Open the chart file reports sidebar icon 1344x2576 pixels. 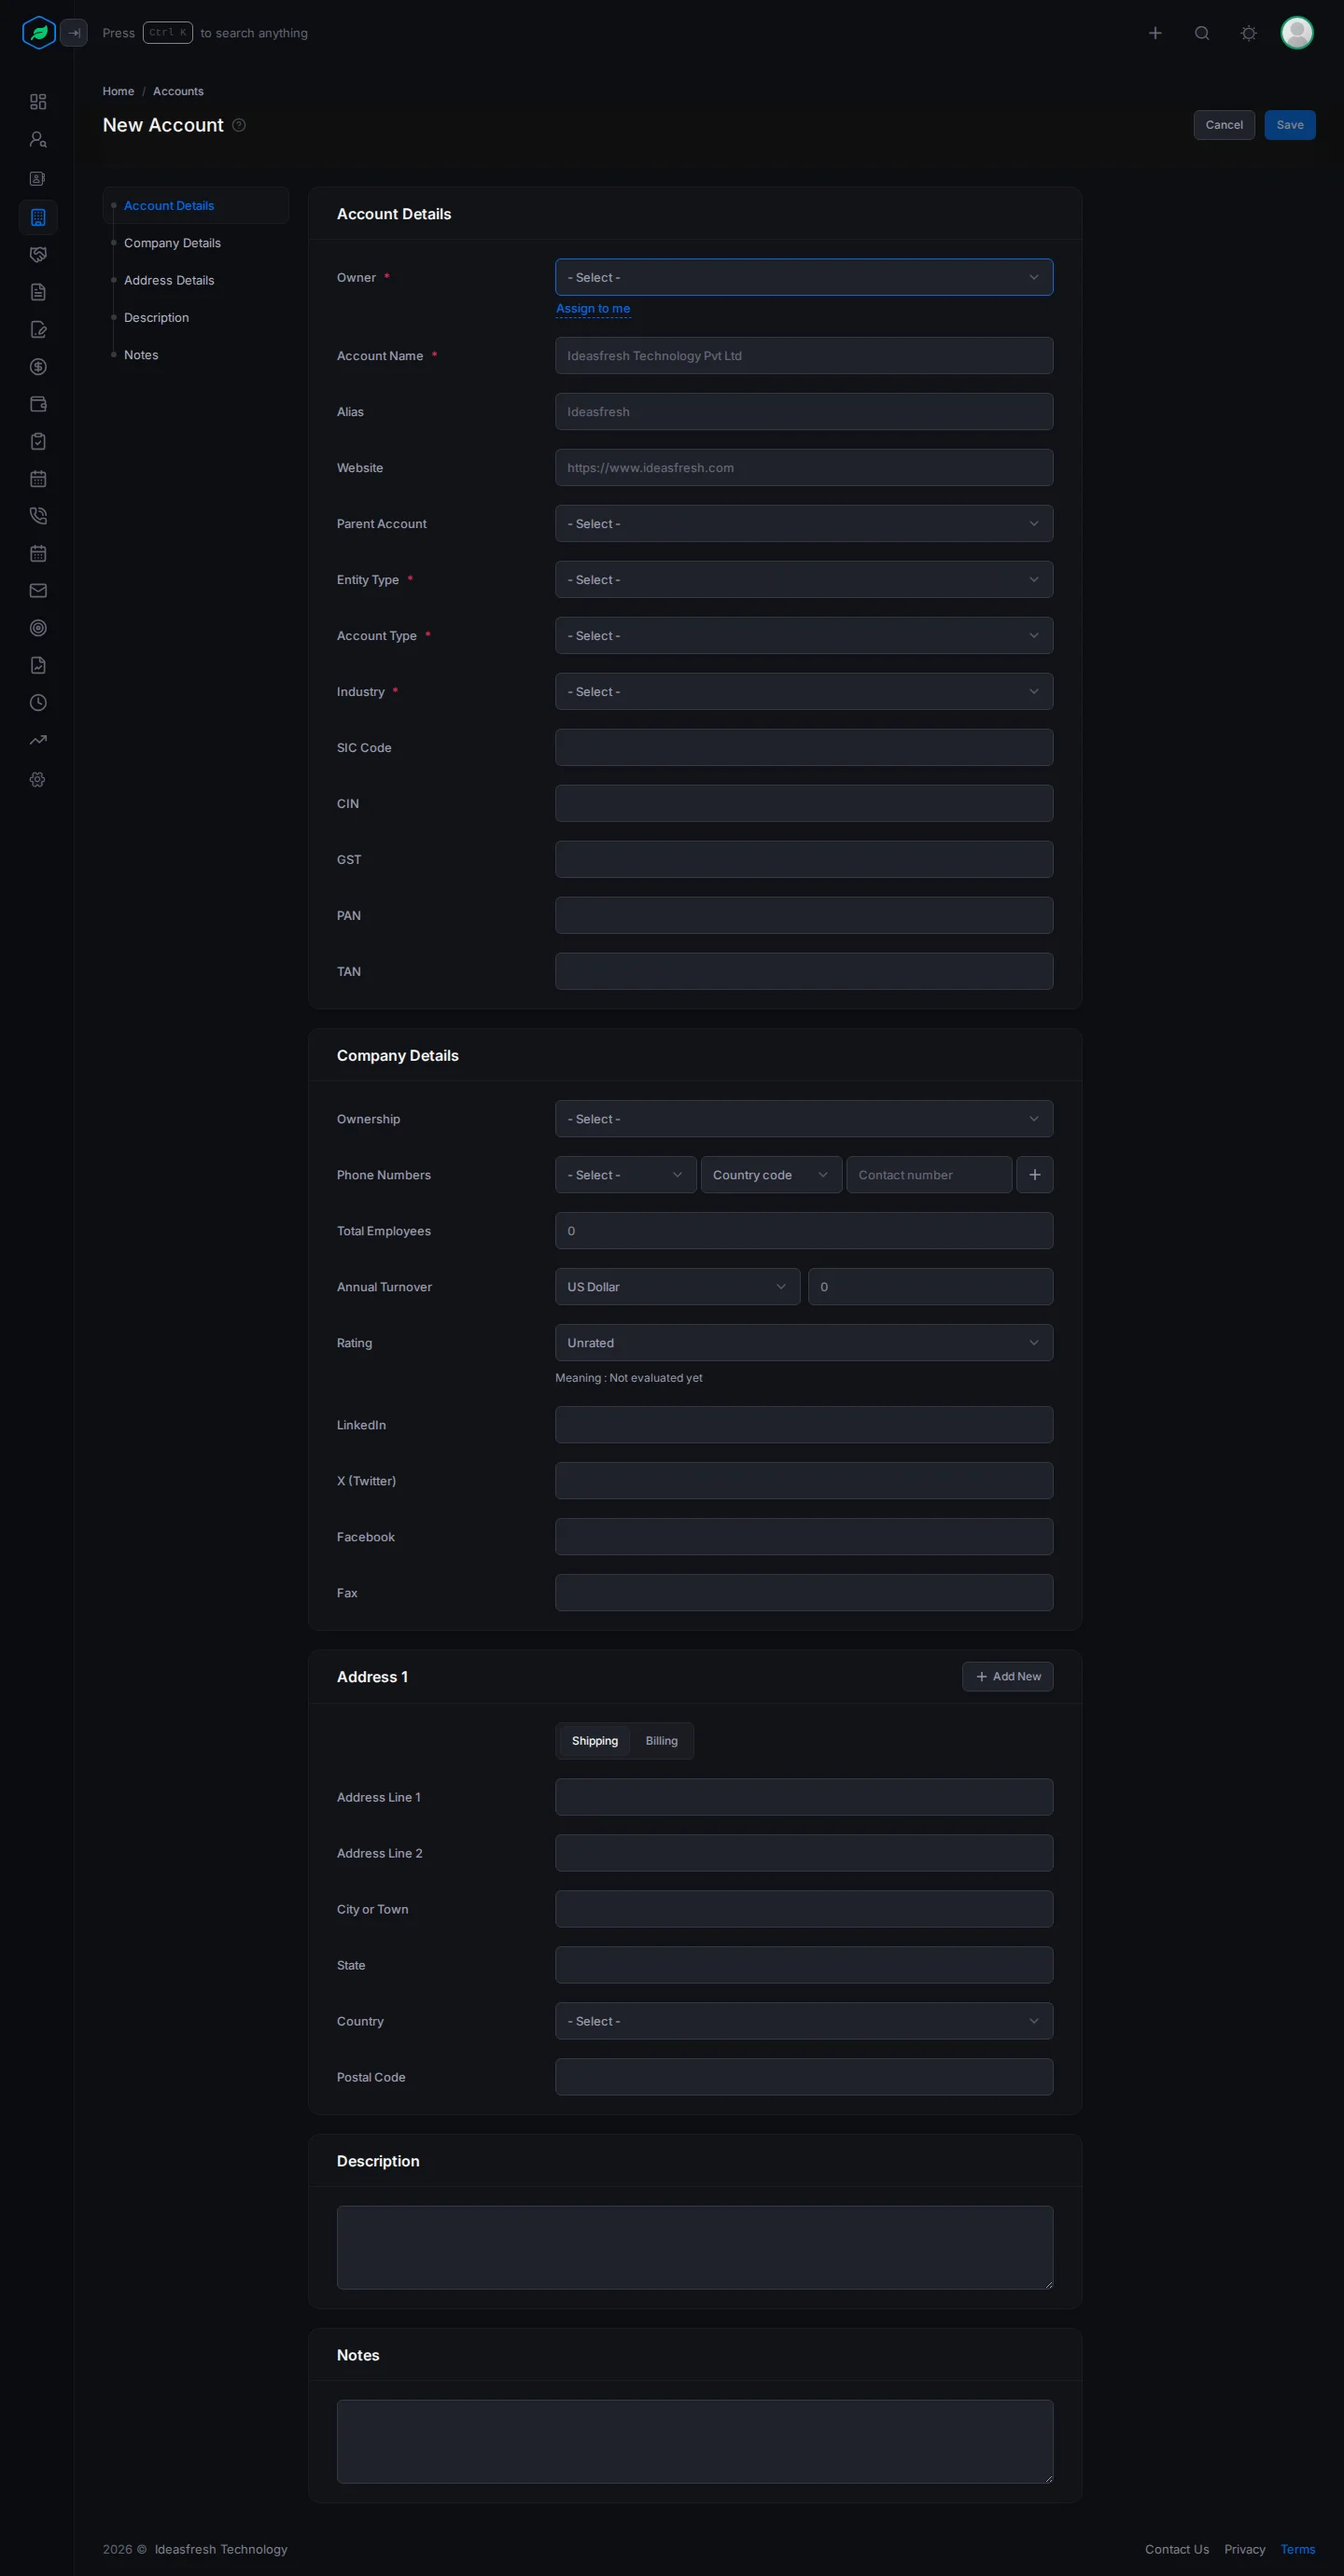[x=38, y=666]
